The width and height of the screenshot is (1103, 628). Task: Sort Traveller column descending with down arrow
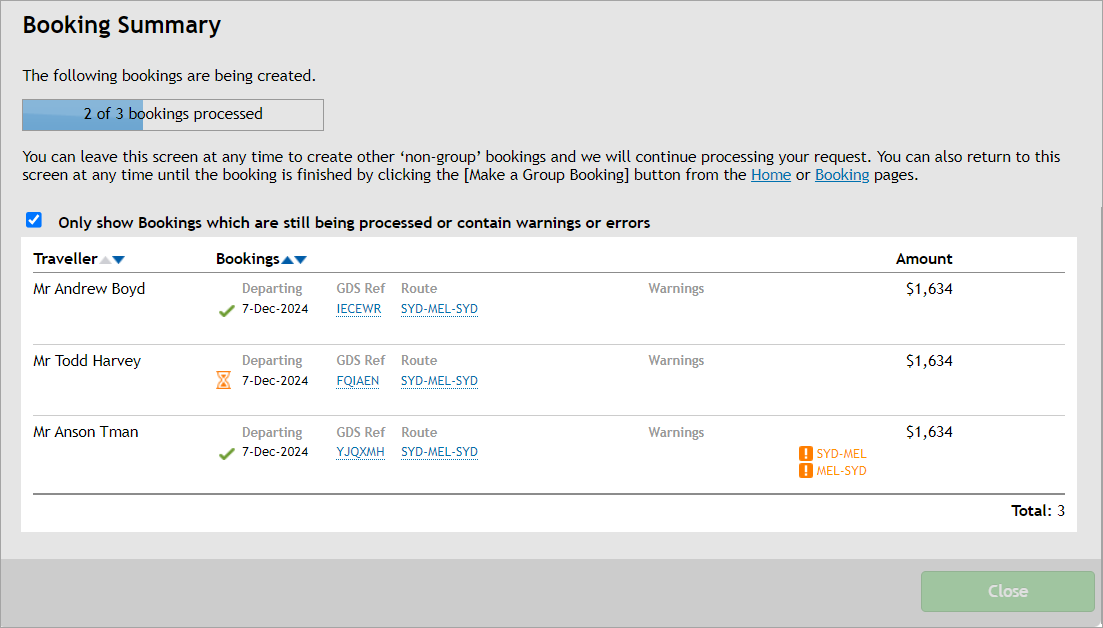pyautogui.click(x=119, y=260)
